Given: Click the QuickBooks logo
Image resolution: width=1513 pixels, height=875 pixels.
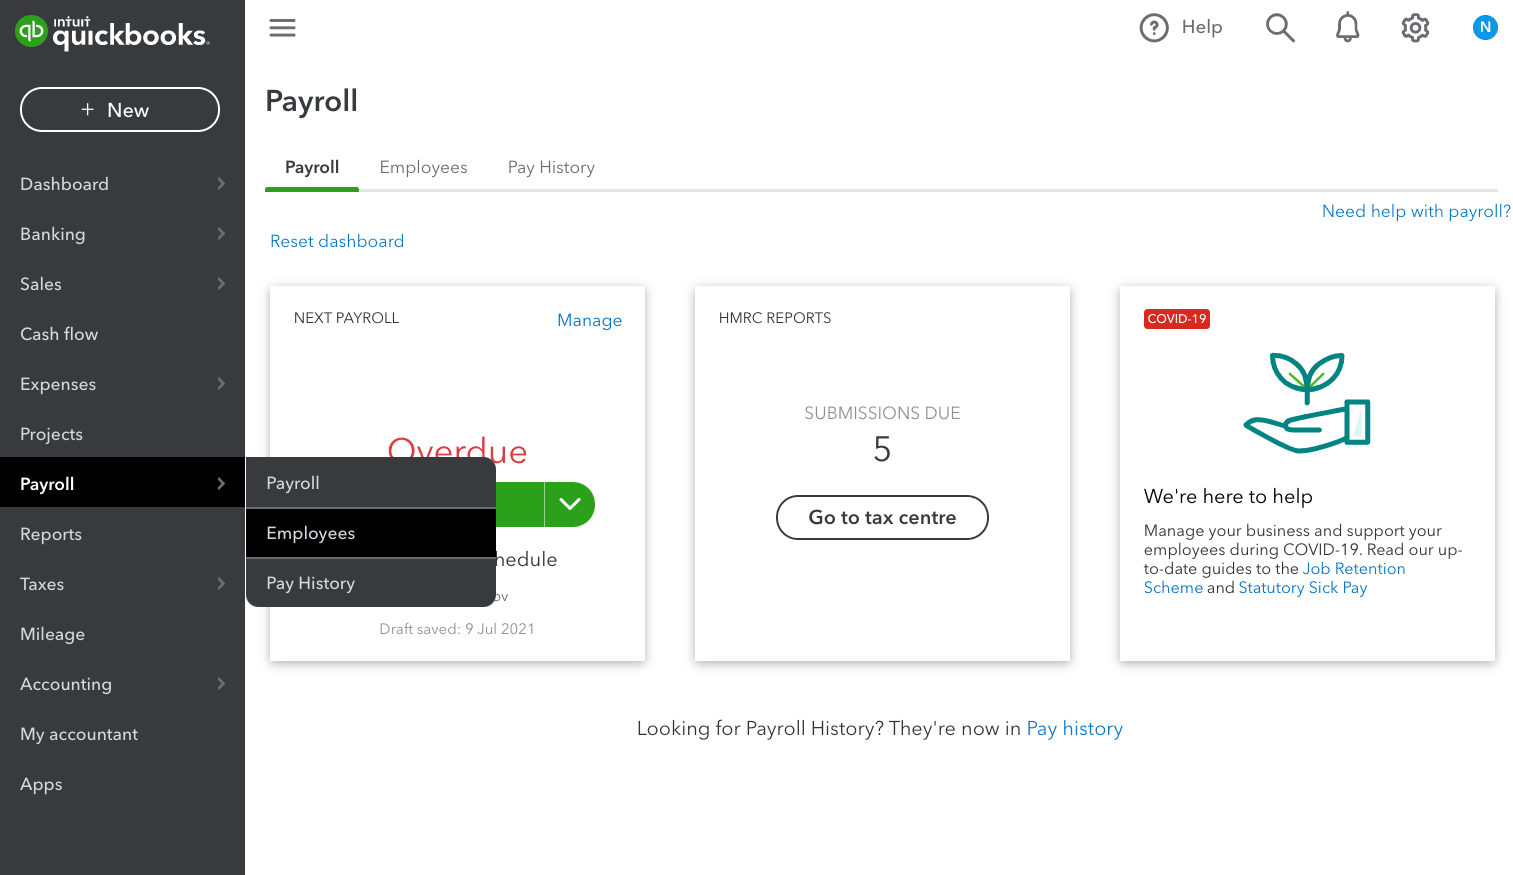Looking at the screenshot, I should pyautogui.click(x=111, y=33).
